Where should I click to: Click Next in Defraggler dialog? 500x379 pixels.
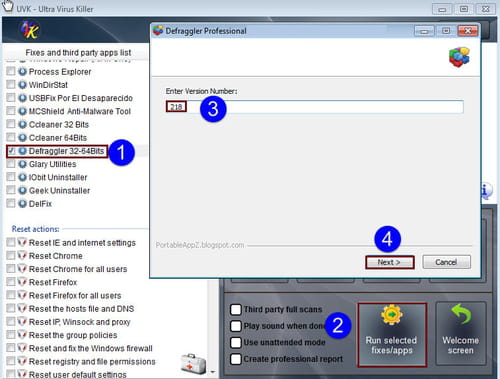coord(389,262)
